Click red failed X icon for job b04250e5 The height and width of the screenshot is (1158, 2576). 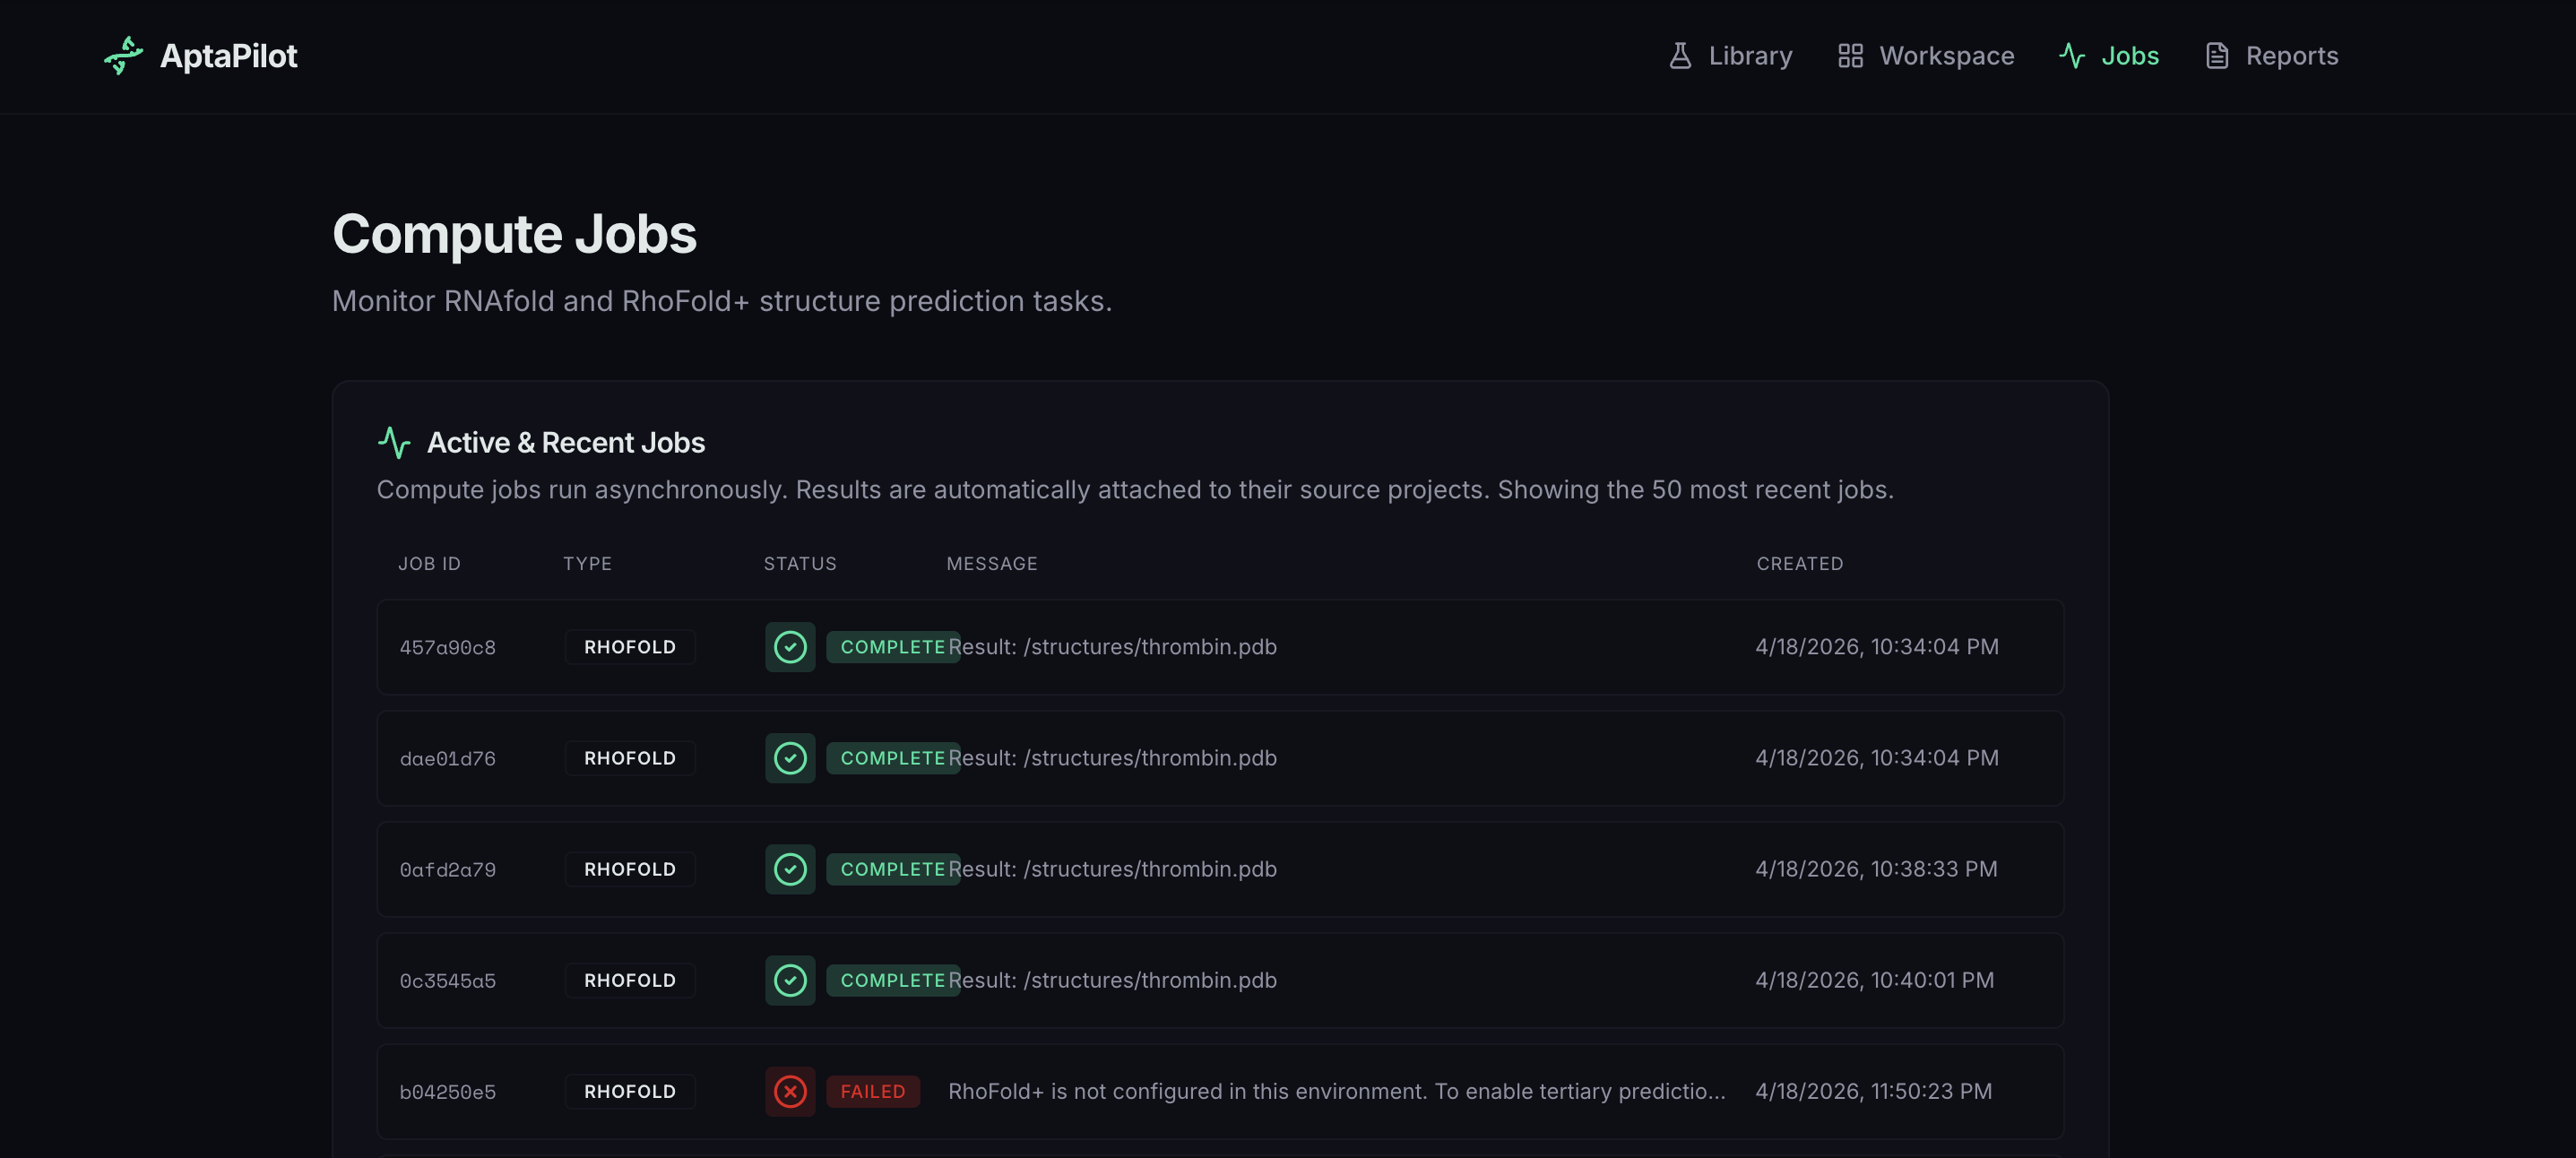tap(790, 1091)
